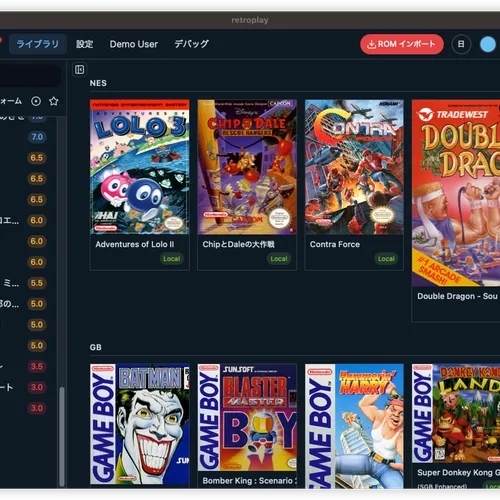Image resolution: width=500 pixels, height=500 pixels.
Task: Click the Local badge under ChipとDaleの大作戦
Action: click(x=279, y=259)
